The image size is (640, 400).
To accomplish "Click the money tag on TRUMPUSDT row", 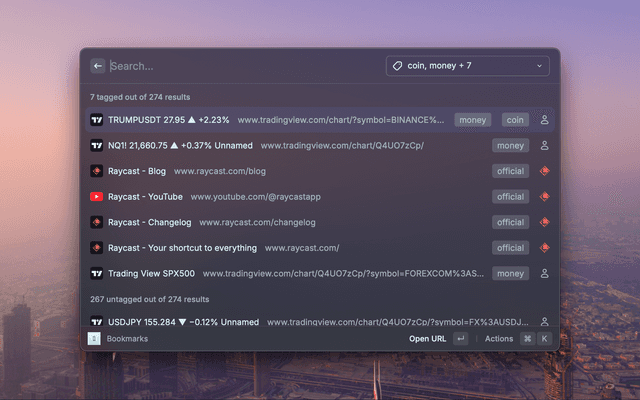I will coord(472,120).
